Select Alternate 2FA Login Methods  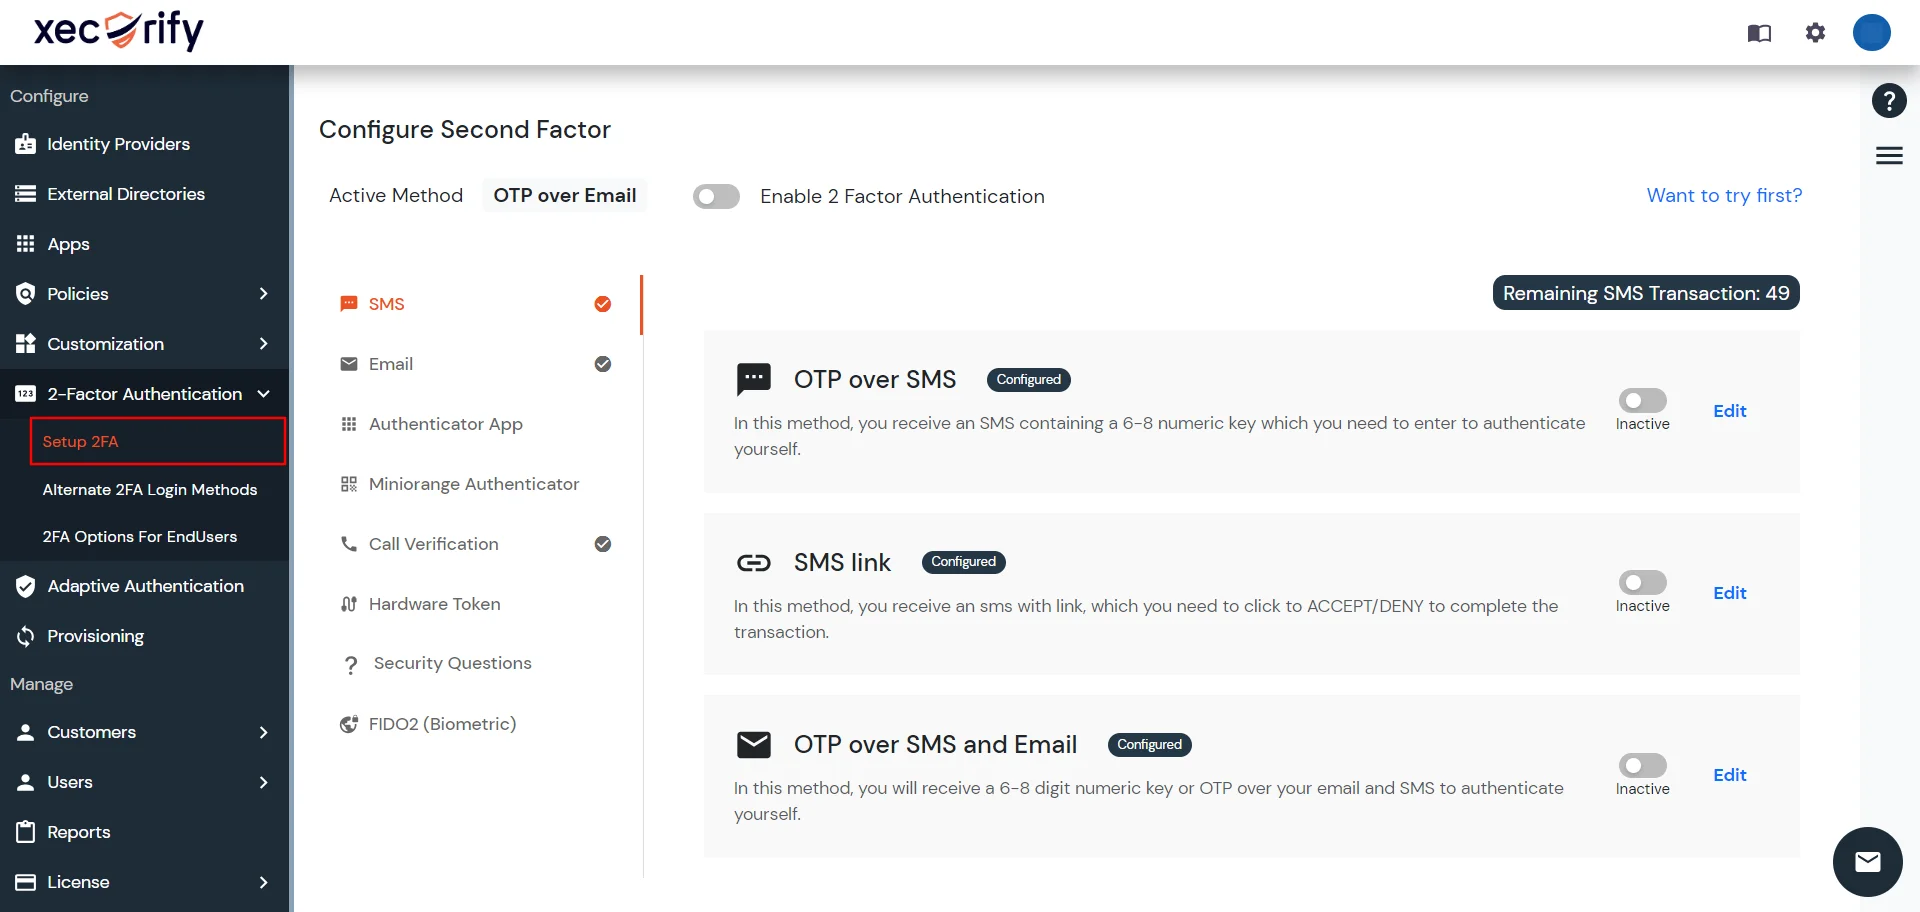[x=149, y=490]
